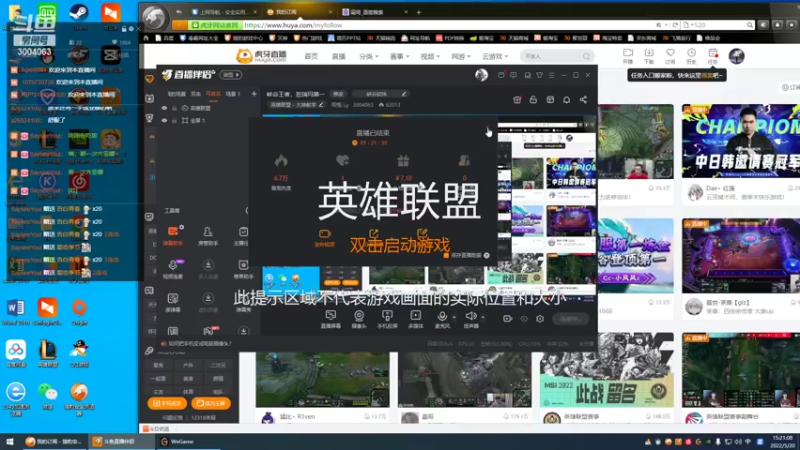Image resolution: width=800 pixels, height=450 pixels.
Task: Toggle visibility of the 全屏 1 source
Action: pos(164,120)
